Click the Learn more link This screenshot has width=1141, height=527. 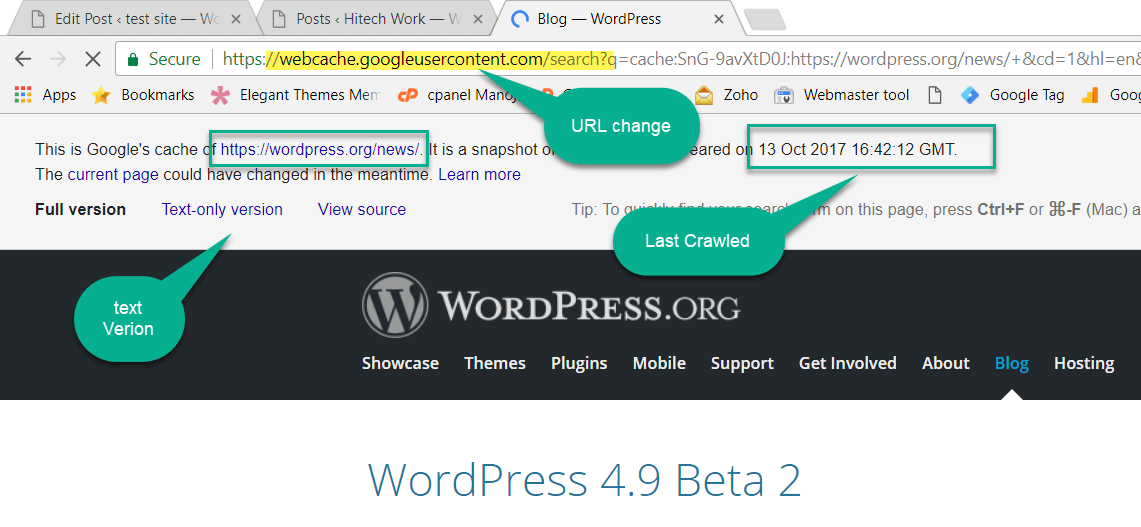[x=480, y=175]
